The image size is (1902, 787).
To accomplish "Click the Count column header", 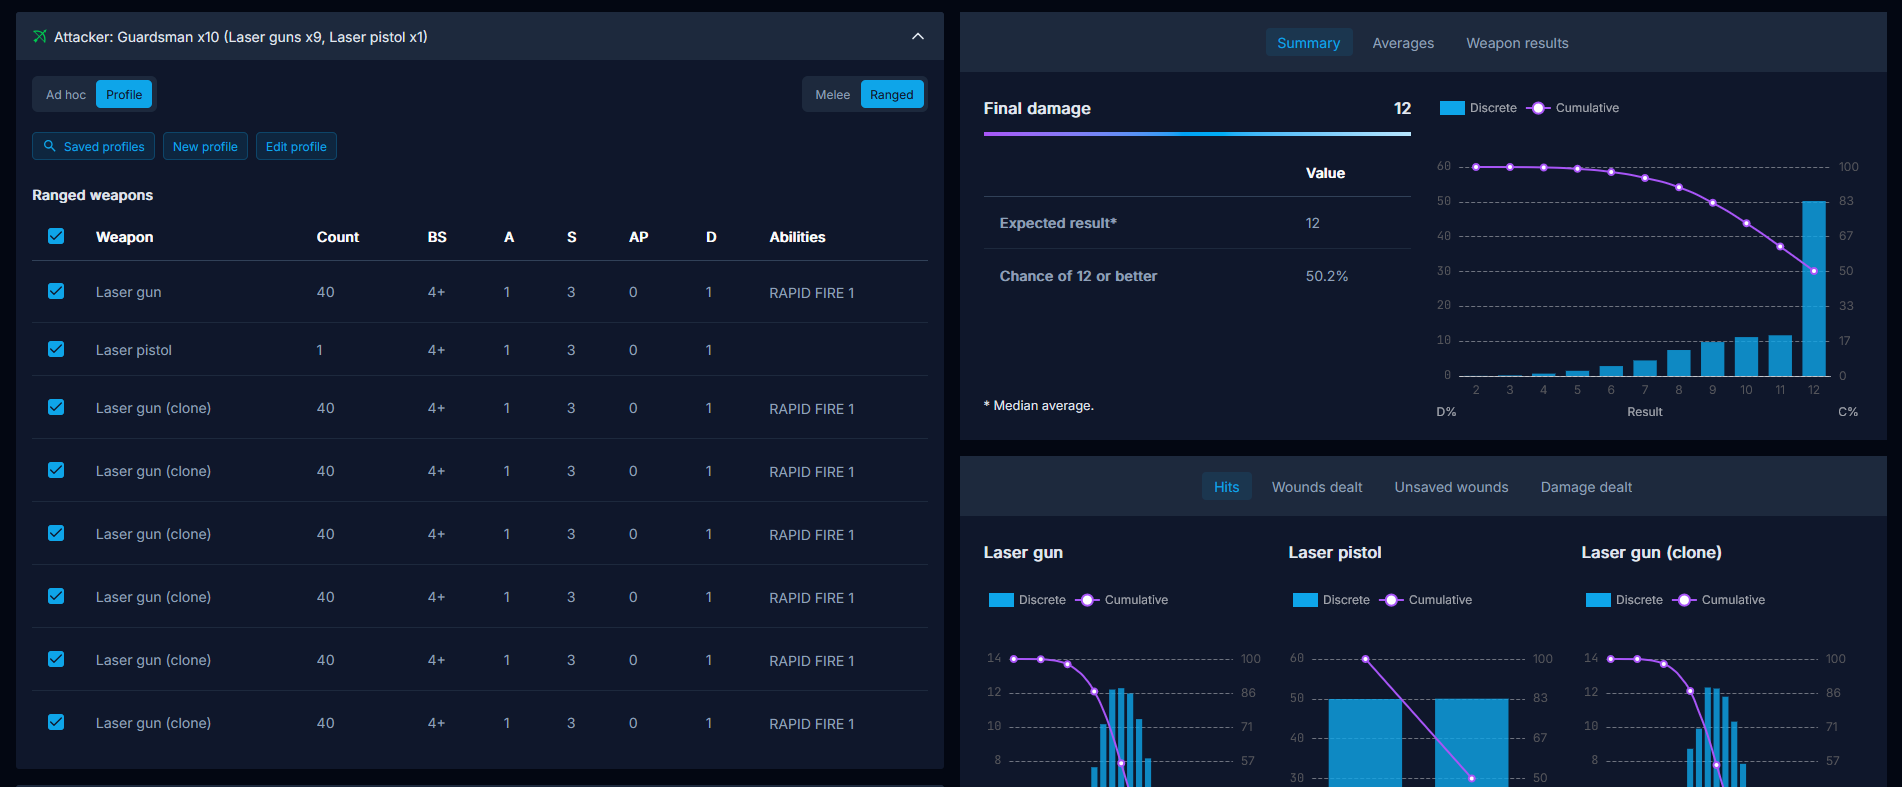I will (338, 237).
